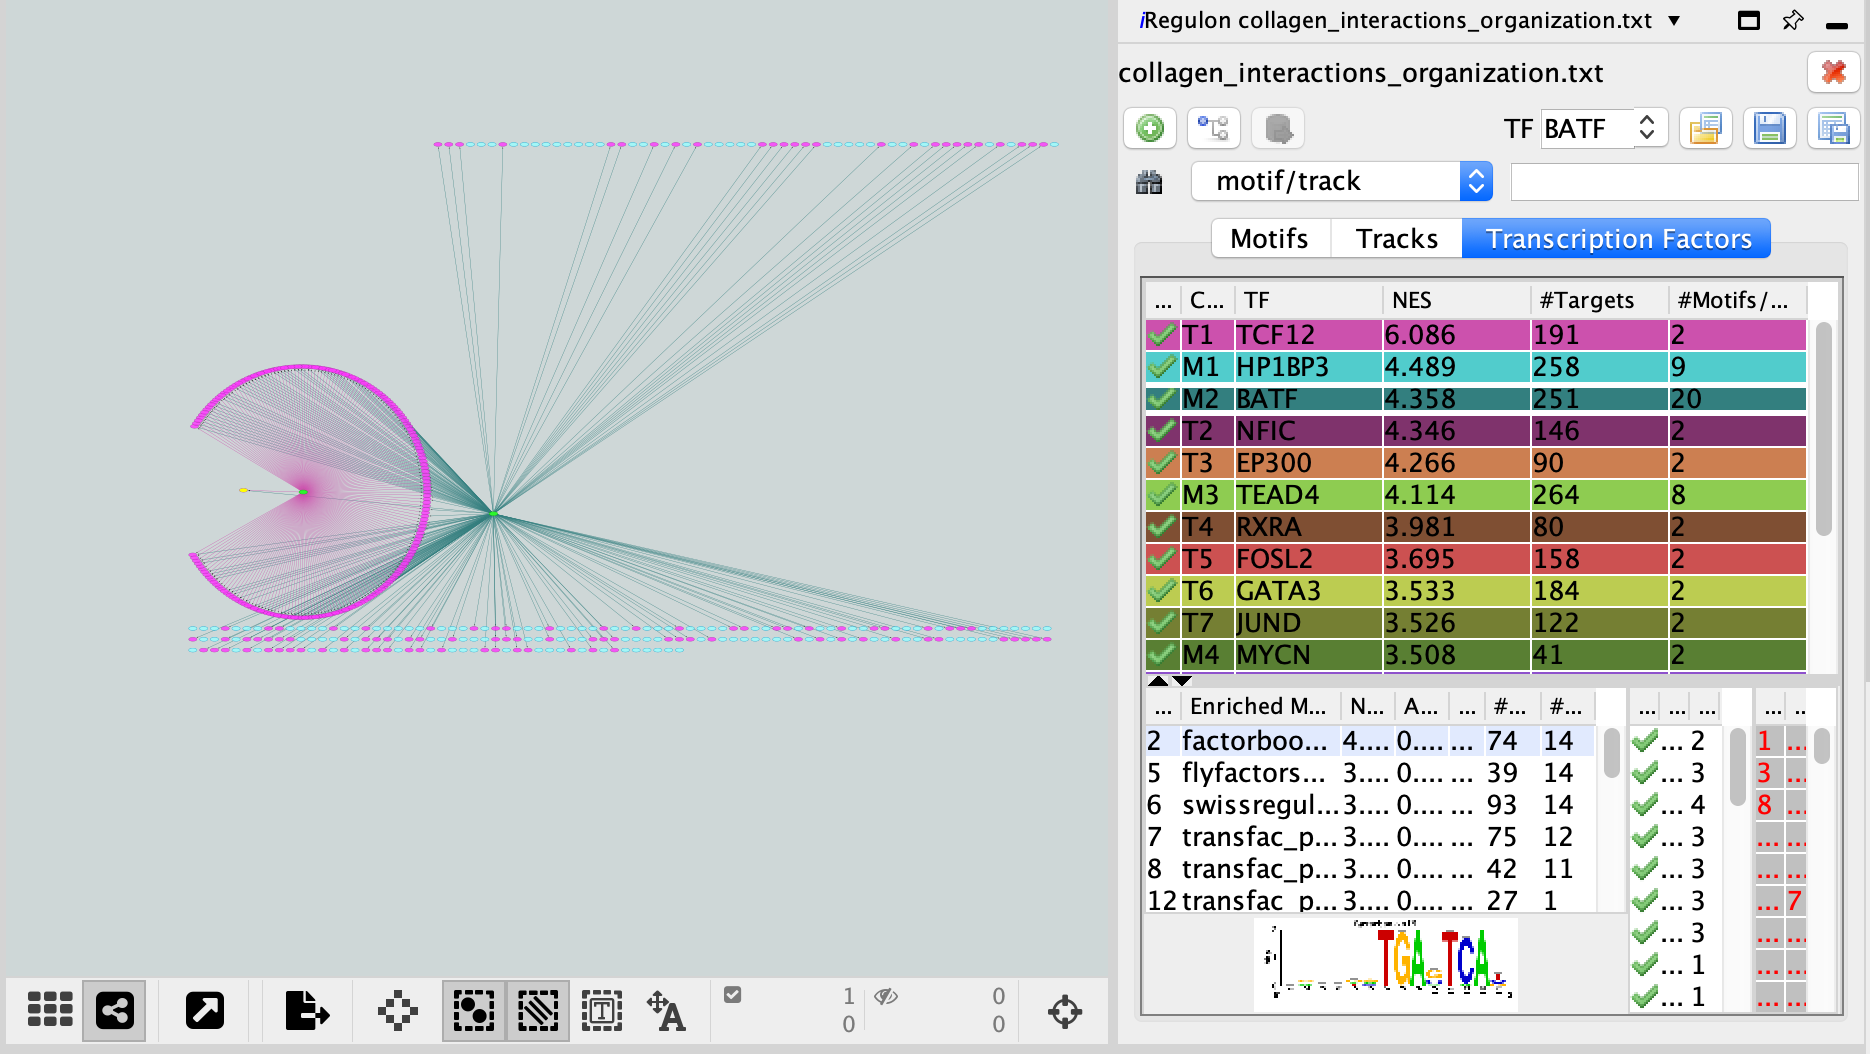The image size is (1870, 1054).
Task: Click the binoculars search icon
Action: tap(1149, 182)
